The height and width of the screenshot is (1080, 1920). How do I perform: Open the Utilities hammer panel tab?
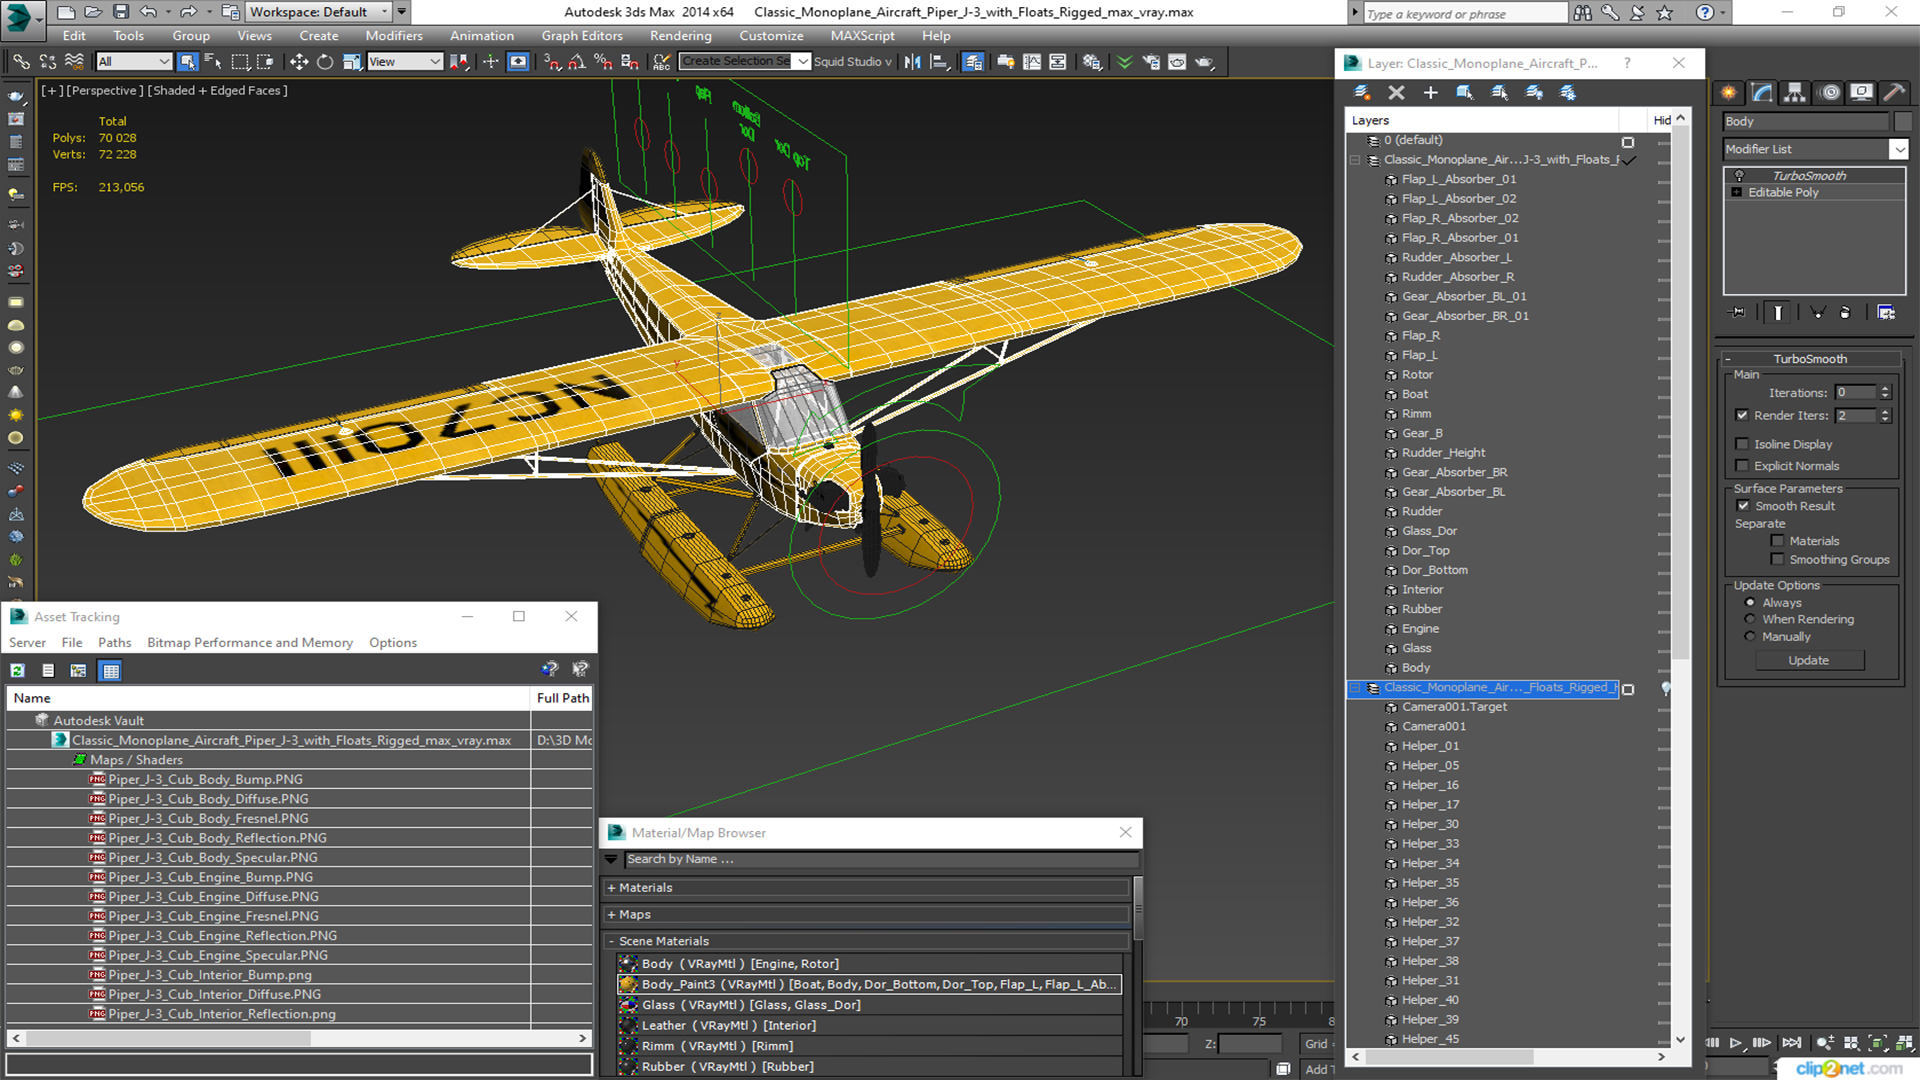tap(1894, 93)
